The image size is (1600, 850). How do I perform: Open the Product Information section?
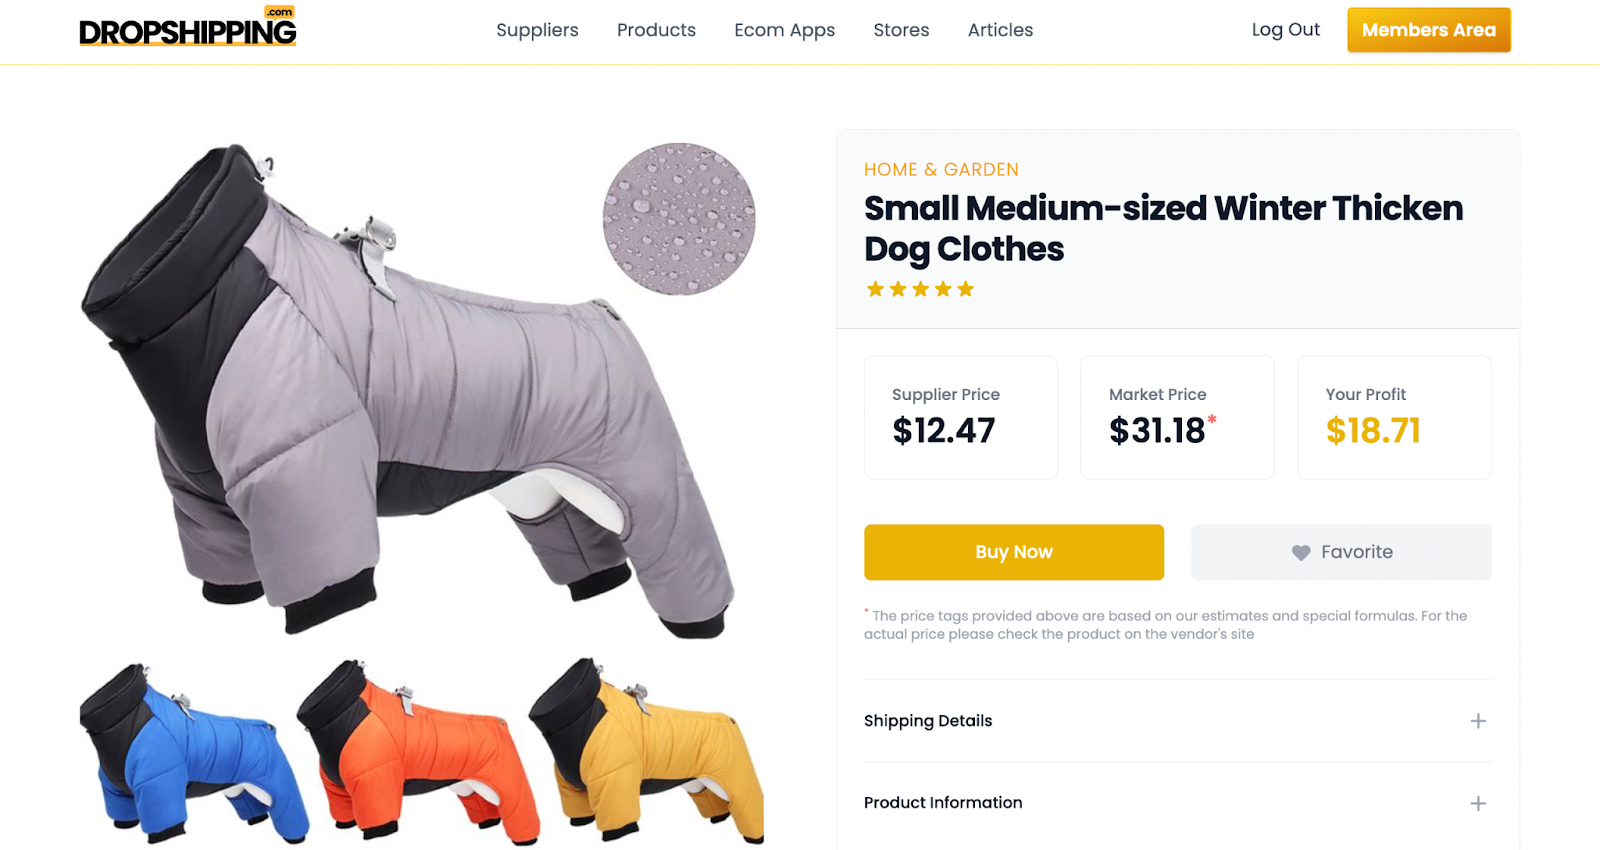tap(1177, 803)
